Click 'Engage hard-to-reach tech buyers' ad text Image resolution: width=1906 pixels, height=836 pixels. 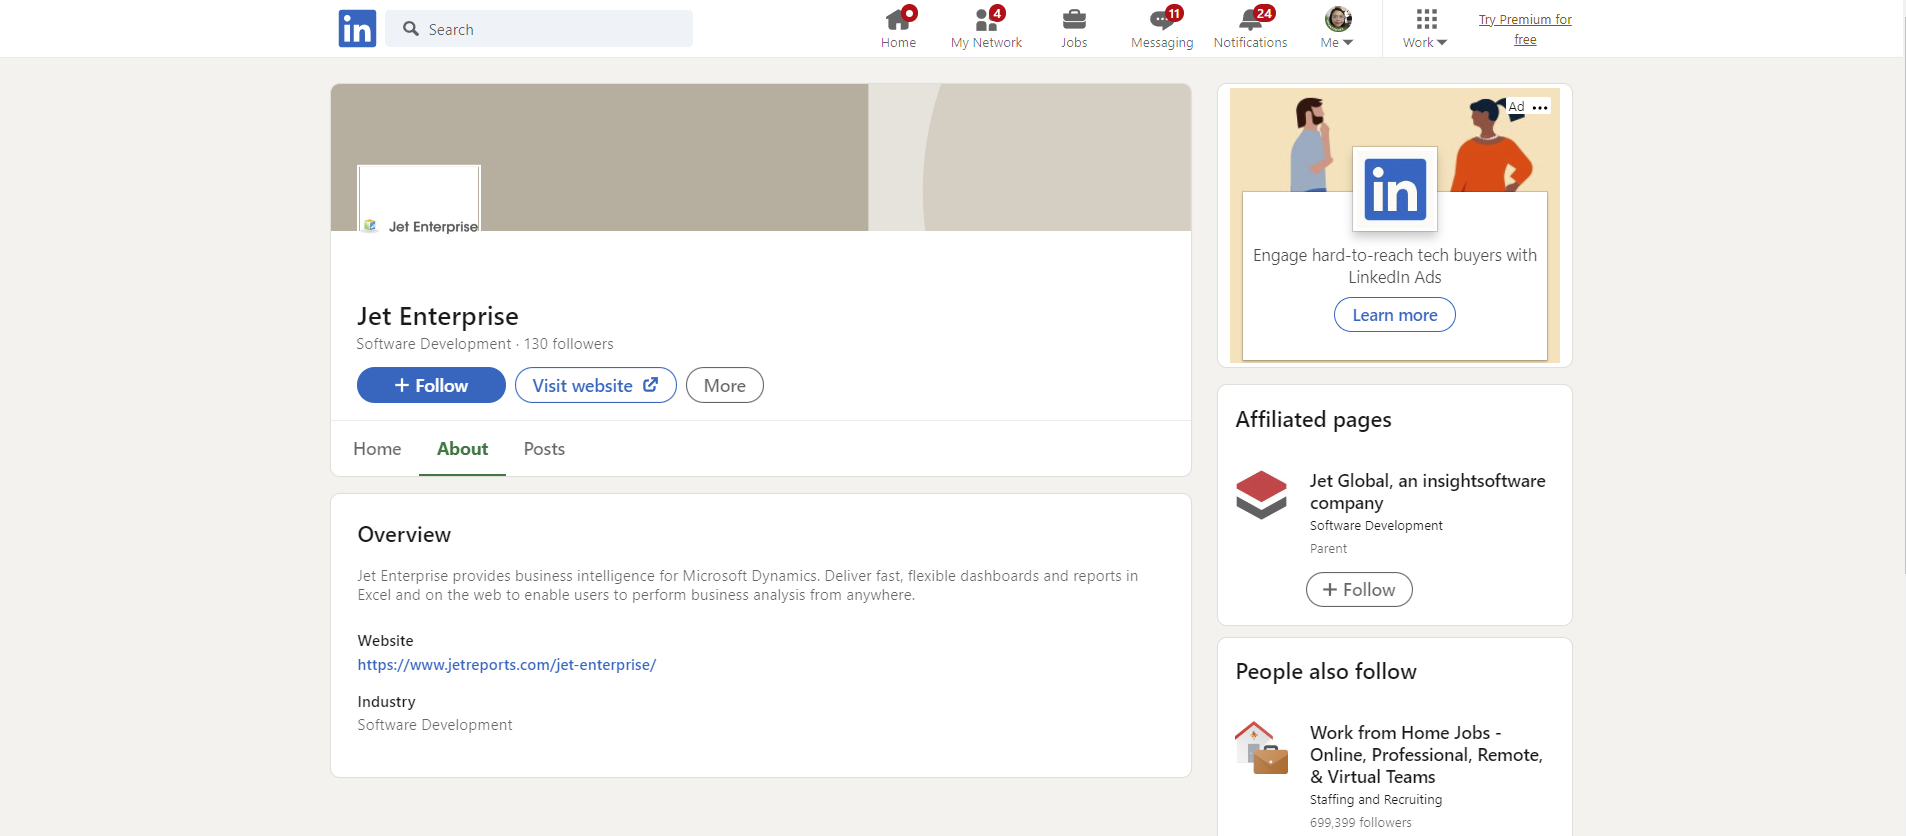click(1395, 266)
